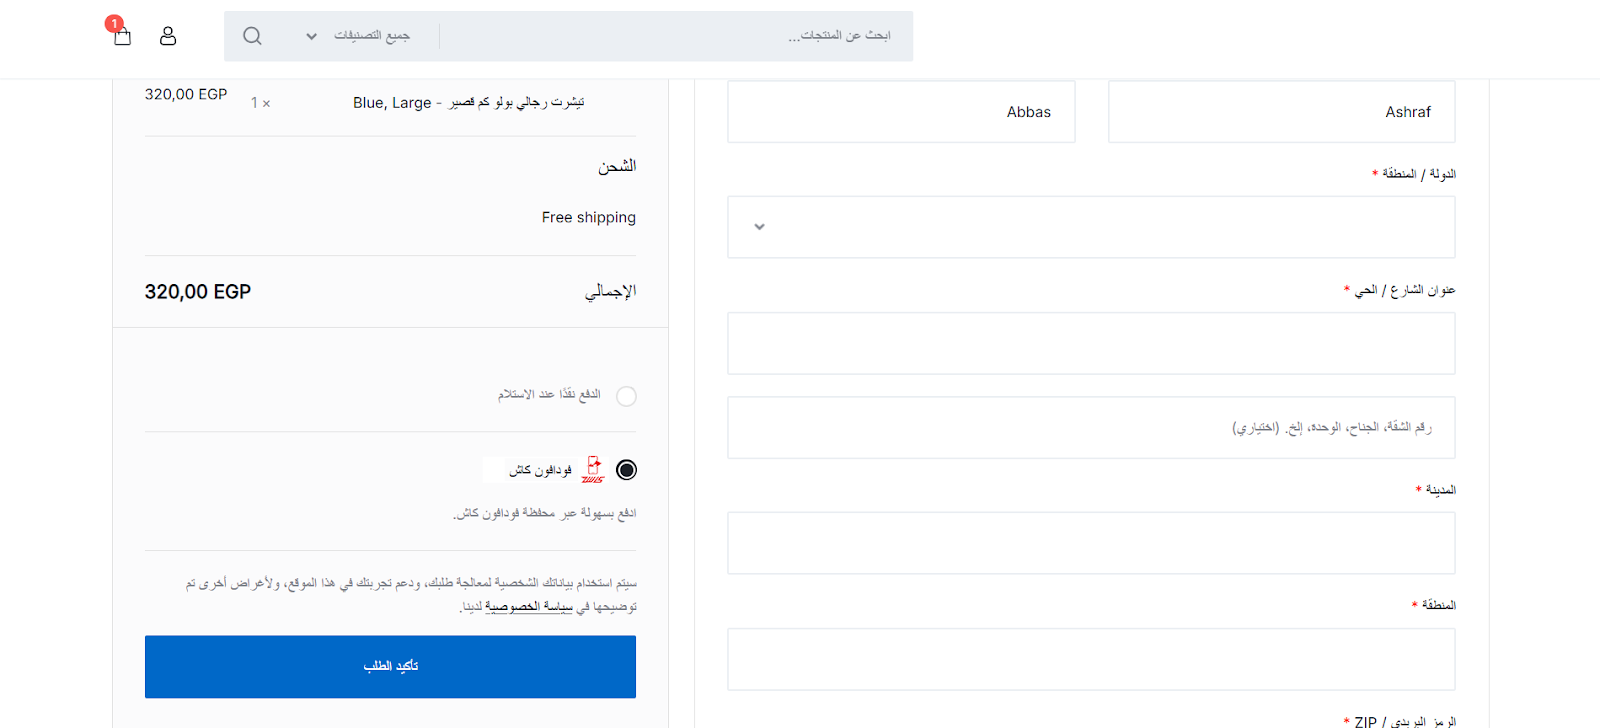Click the street address input field

point(1091,343)
